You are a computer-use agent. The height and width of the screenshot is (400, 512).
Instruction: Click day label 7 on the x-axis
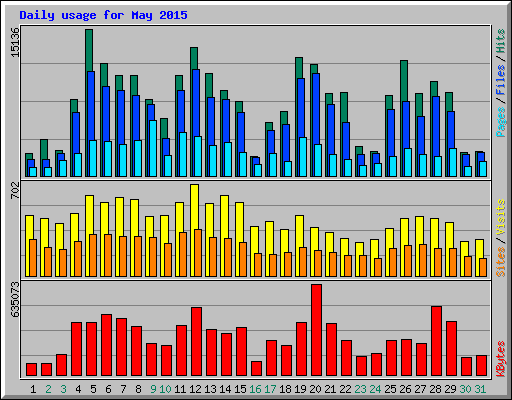click(123, 389)
